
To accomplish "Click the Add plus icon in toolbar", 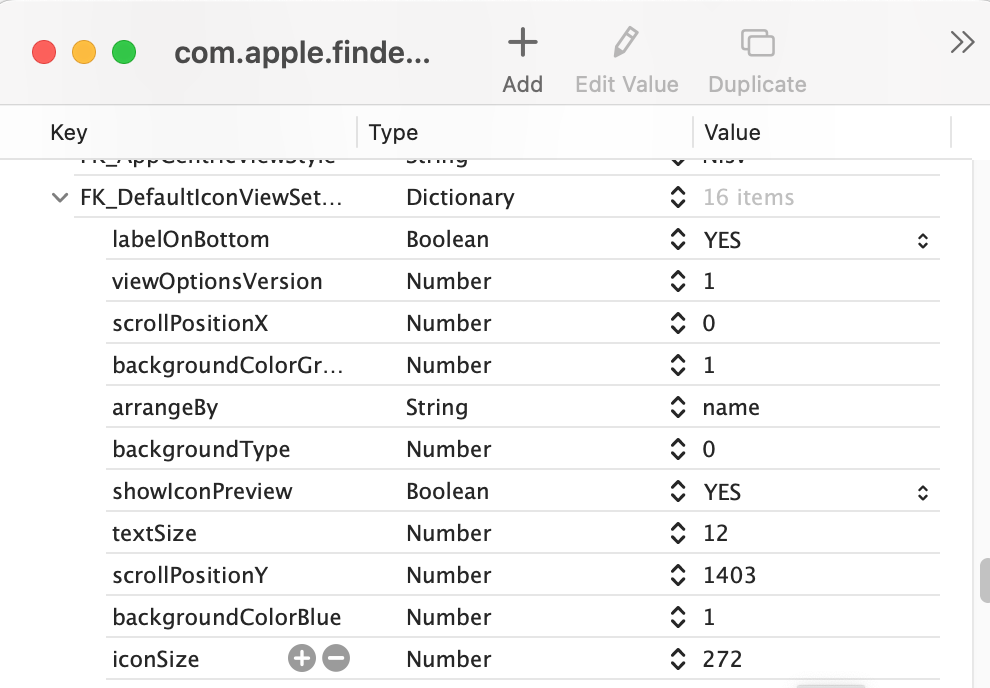I will [x=522, y=43].
